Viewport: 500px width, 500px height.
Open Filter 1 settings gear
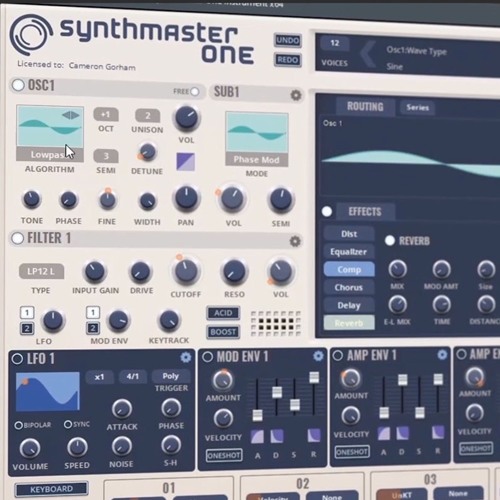pos(295,241)
